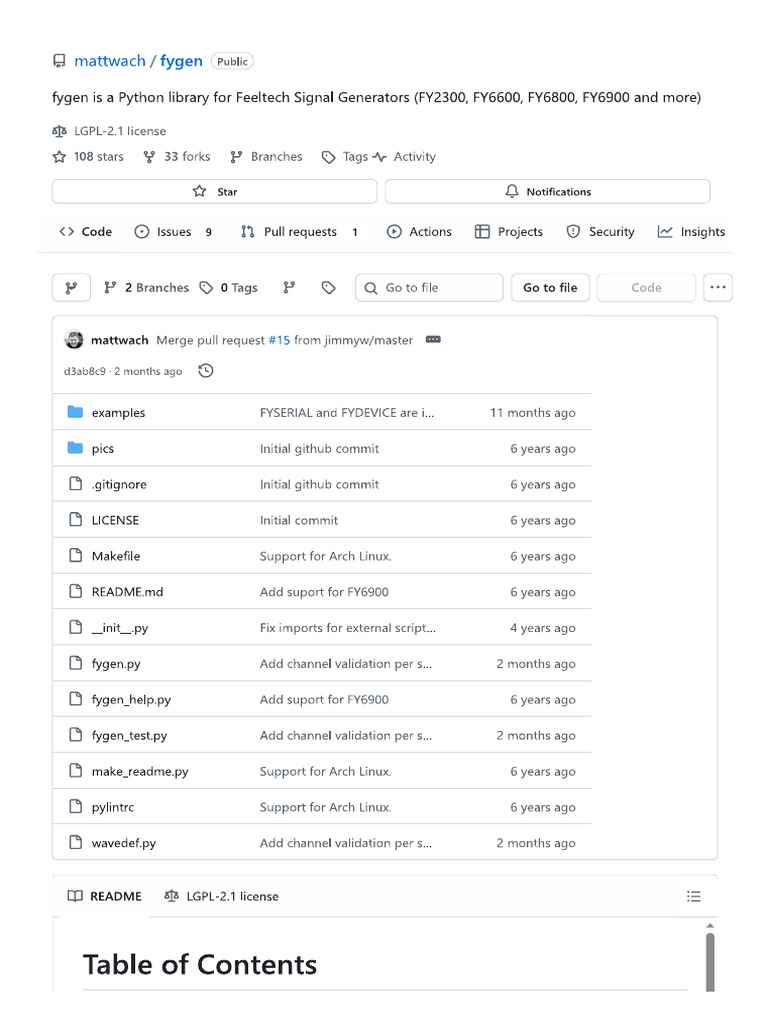Click mattwach's avatar in the commit row

74,340
